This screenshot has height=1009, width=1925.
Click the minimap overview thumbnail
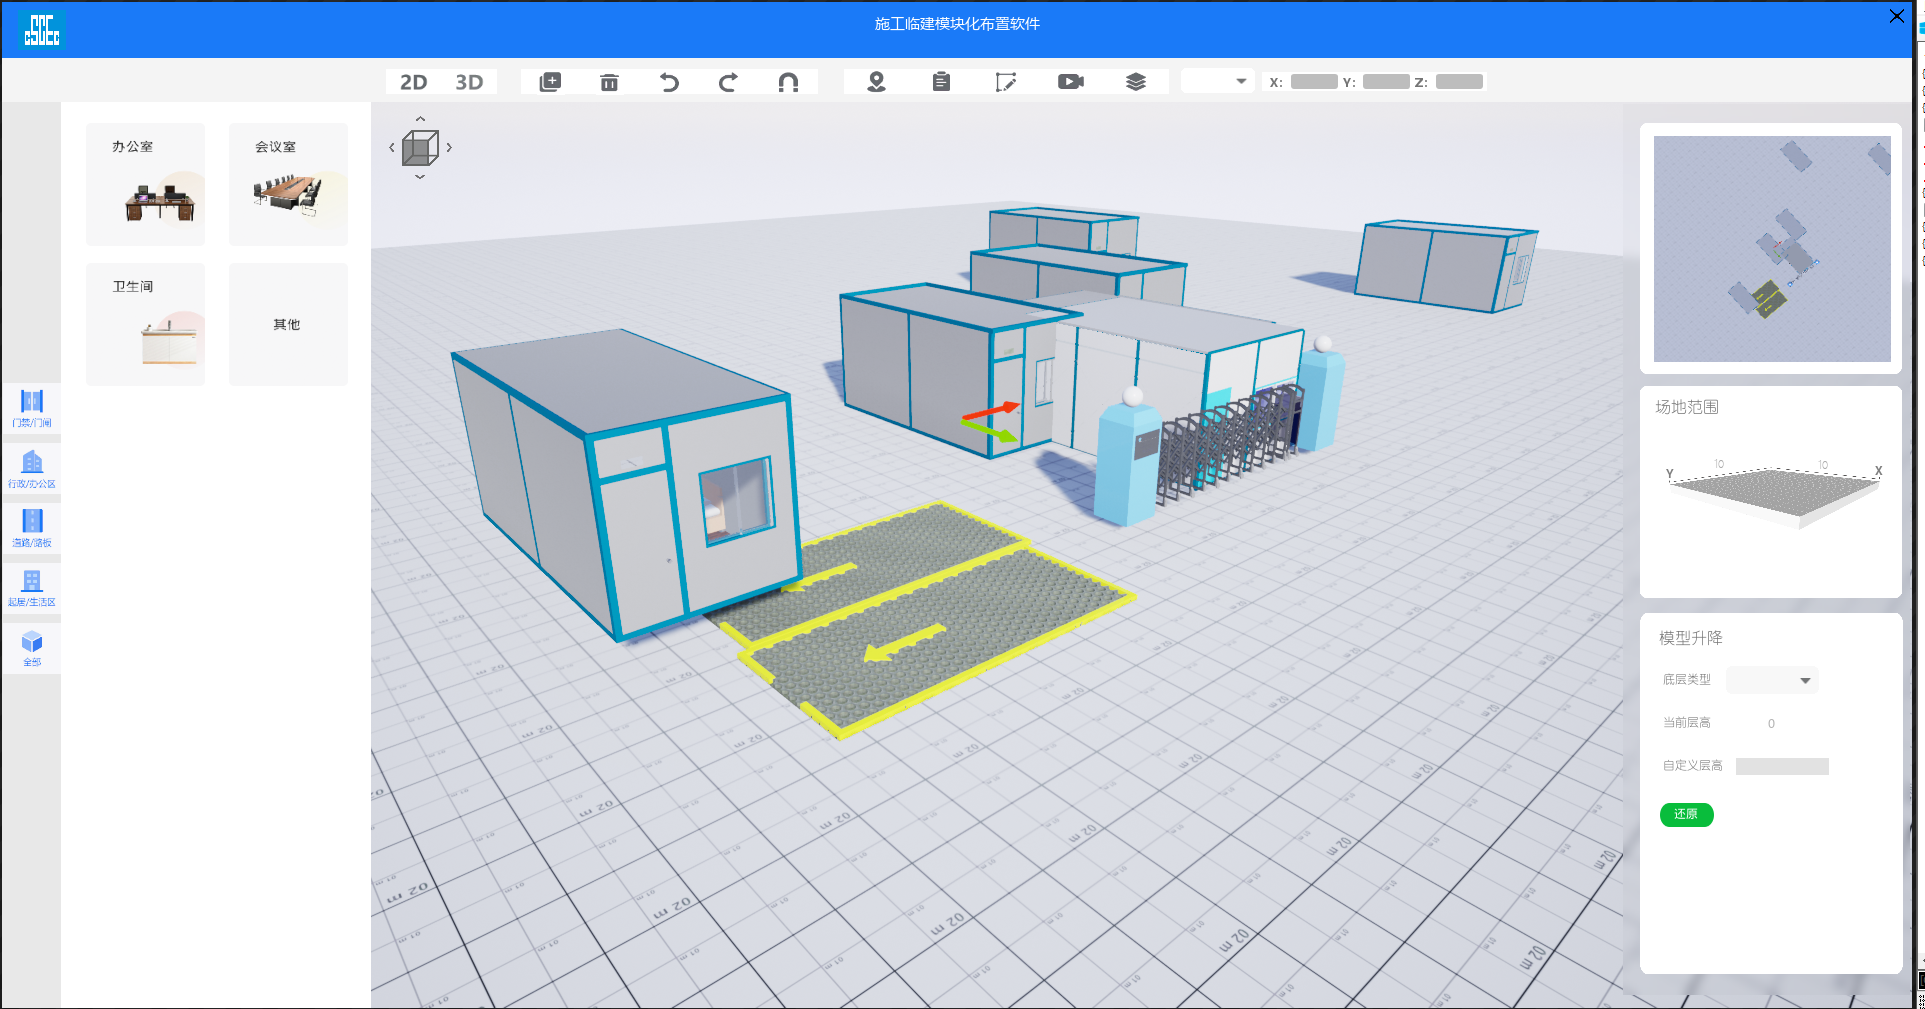[1772, 249]
